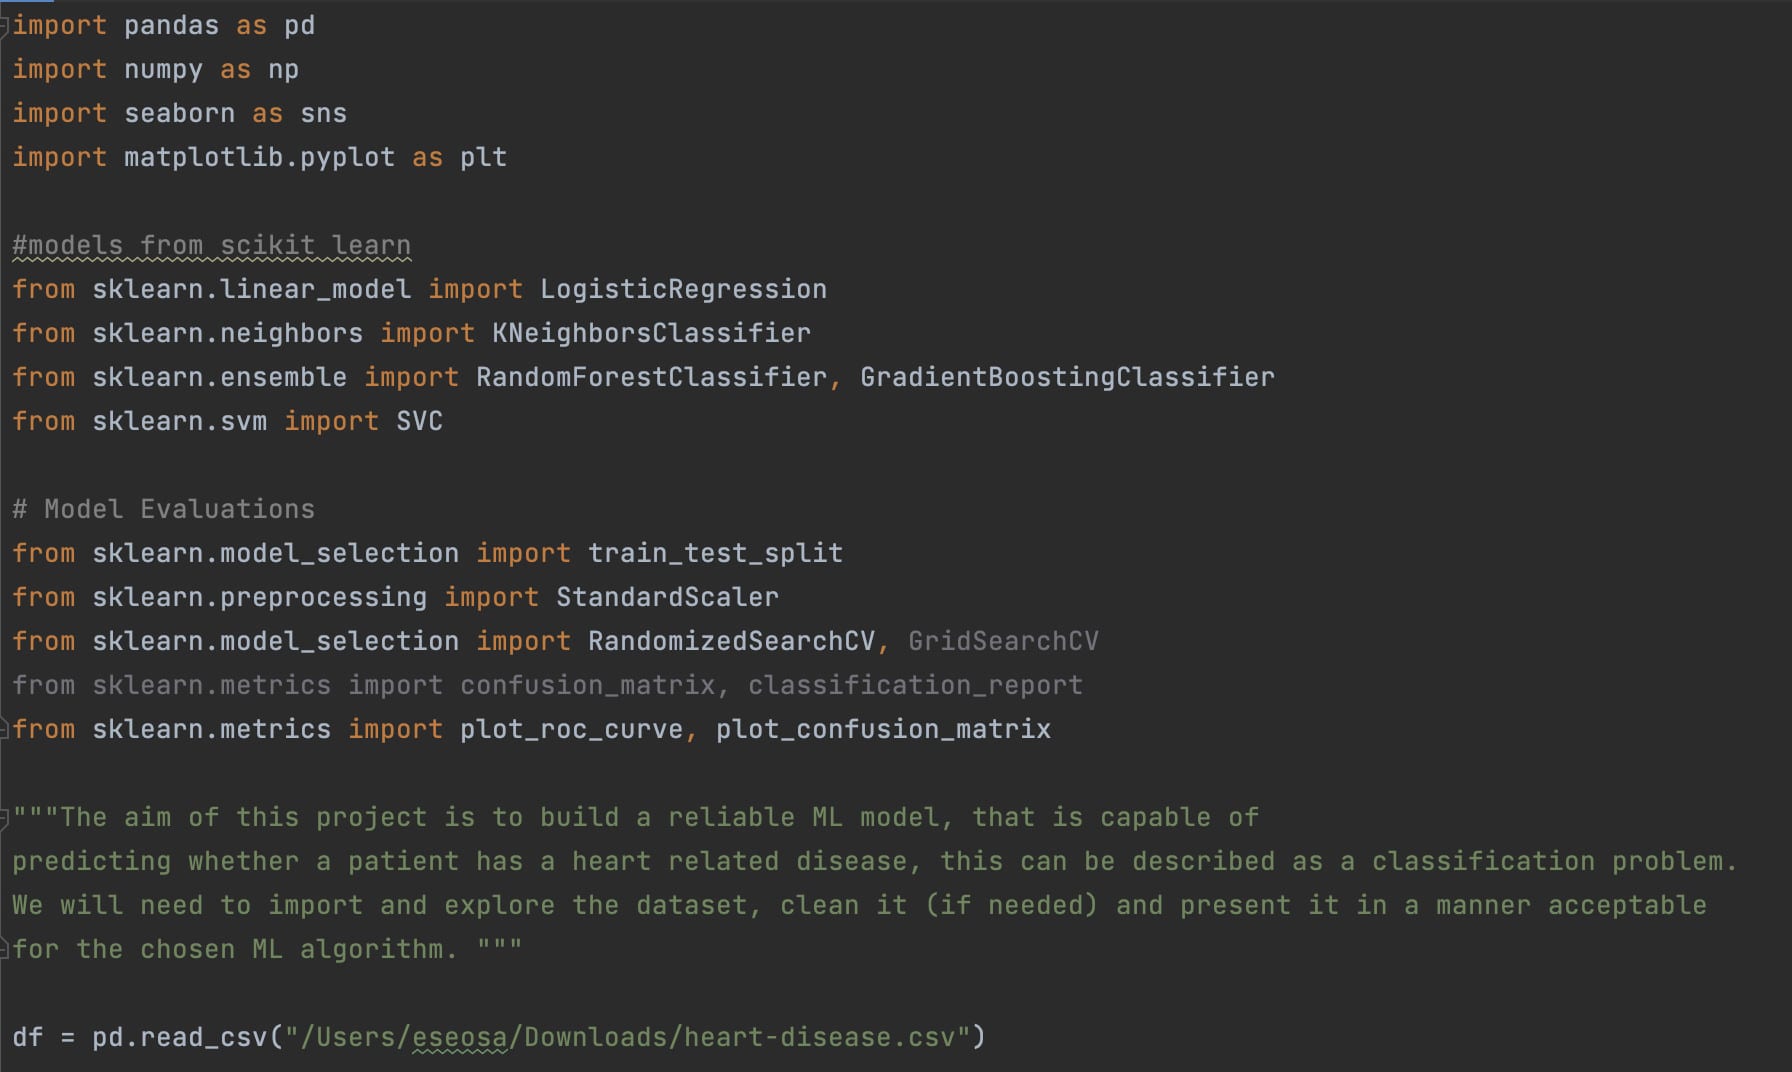This screenshot has height=1072, width=1792.
Task: Click the SVC import name
Action: [x=419, y=422]
